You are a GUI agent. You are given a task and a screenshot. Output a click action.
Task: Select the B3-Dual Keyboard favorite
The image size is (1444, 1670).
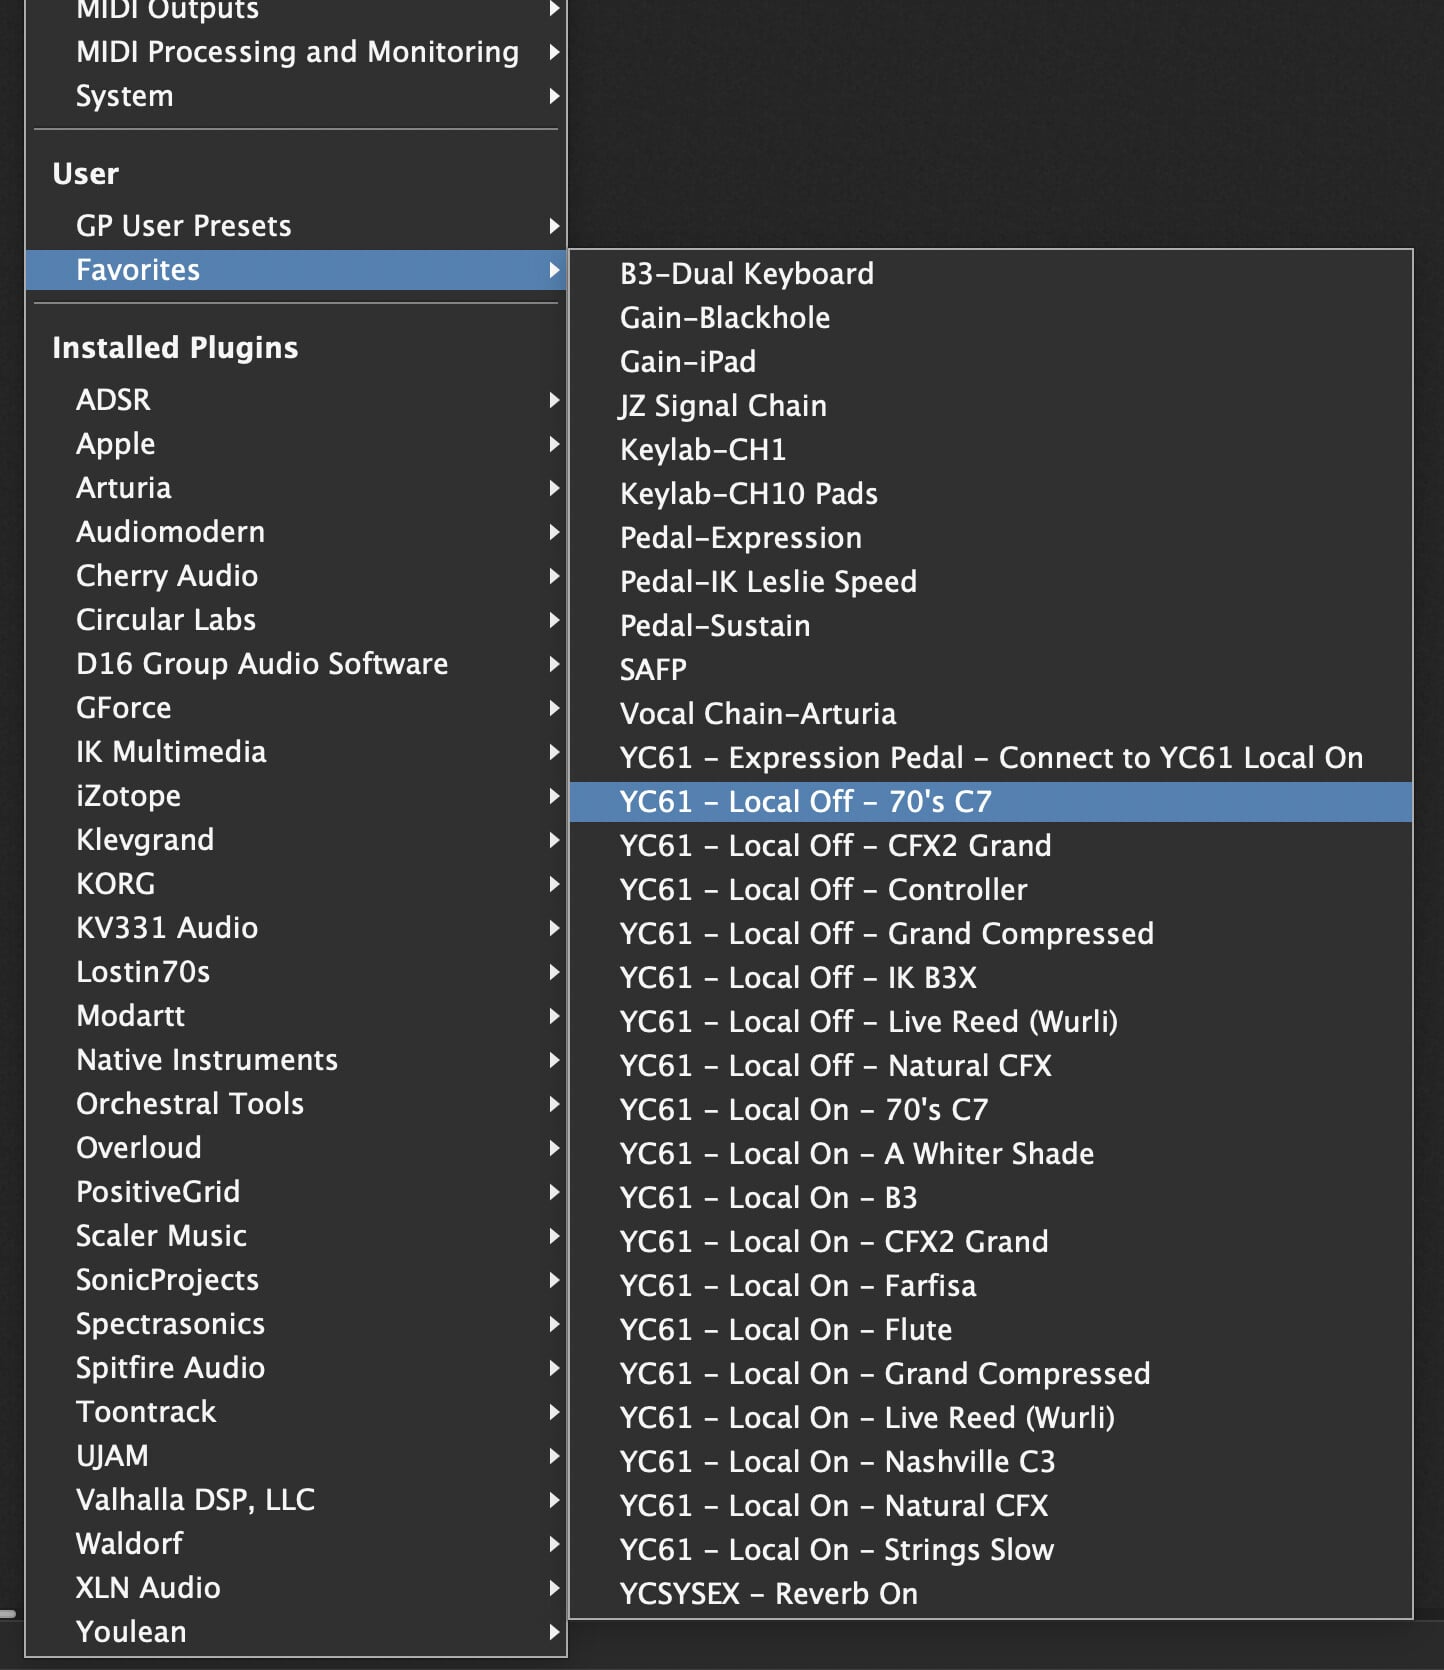tap(746, 273)
